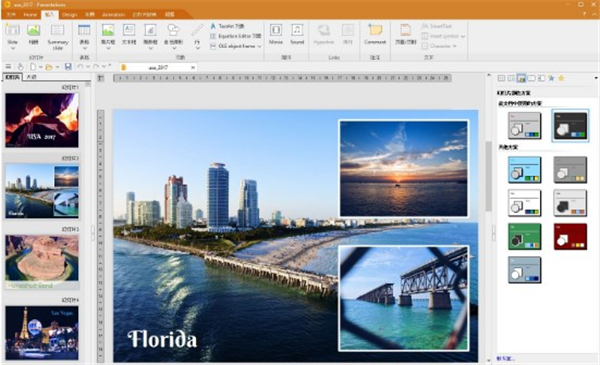Insert a Movie via ribbon icon
Viewport: 600px width, 365px height.
click(276, 34)
